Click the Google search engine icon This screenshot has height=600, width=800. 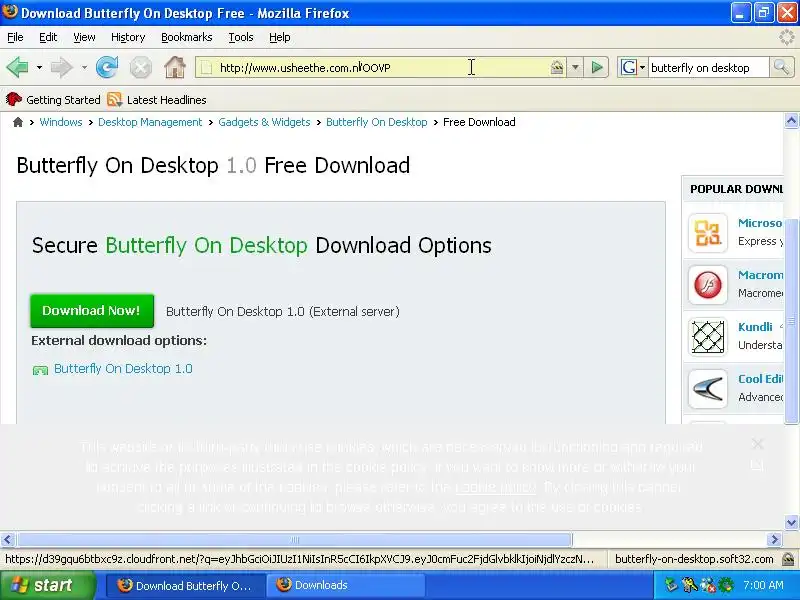click(629, 67)
